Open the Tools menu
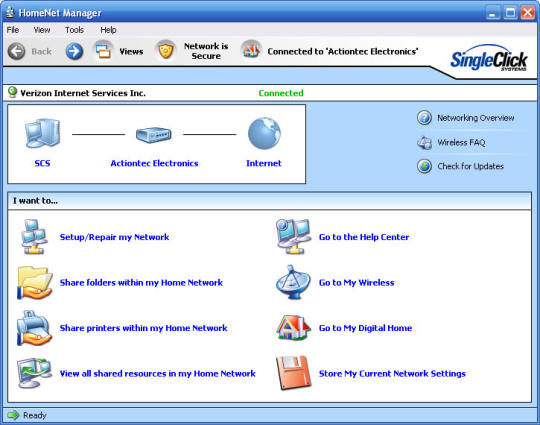The image size is (540, 425). 74,30
